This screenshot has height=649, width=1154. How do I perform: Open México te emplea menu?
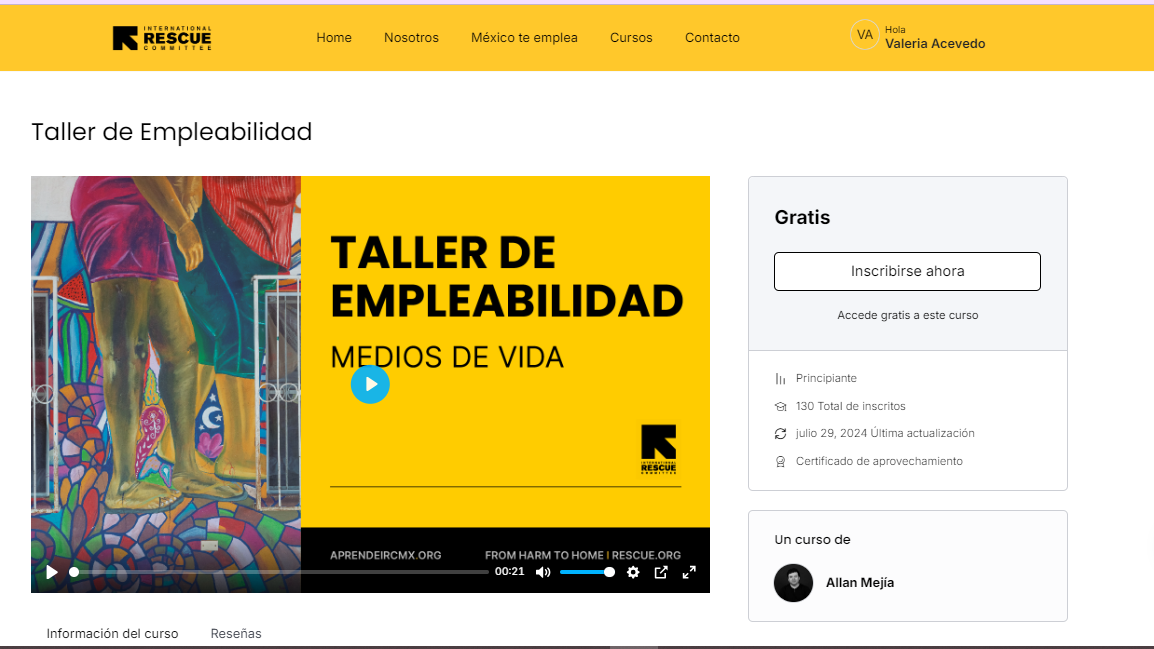(x=524, y=38)
